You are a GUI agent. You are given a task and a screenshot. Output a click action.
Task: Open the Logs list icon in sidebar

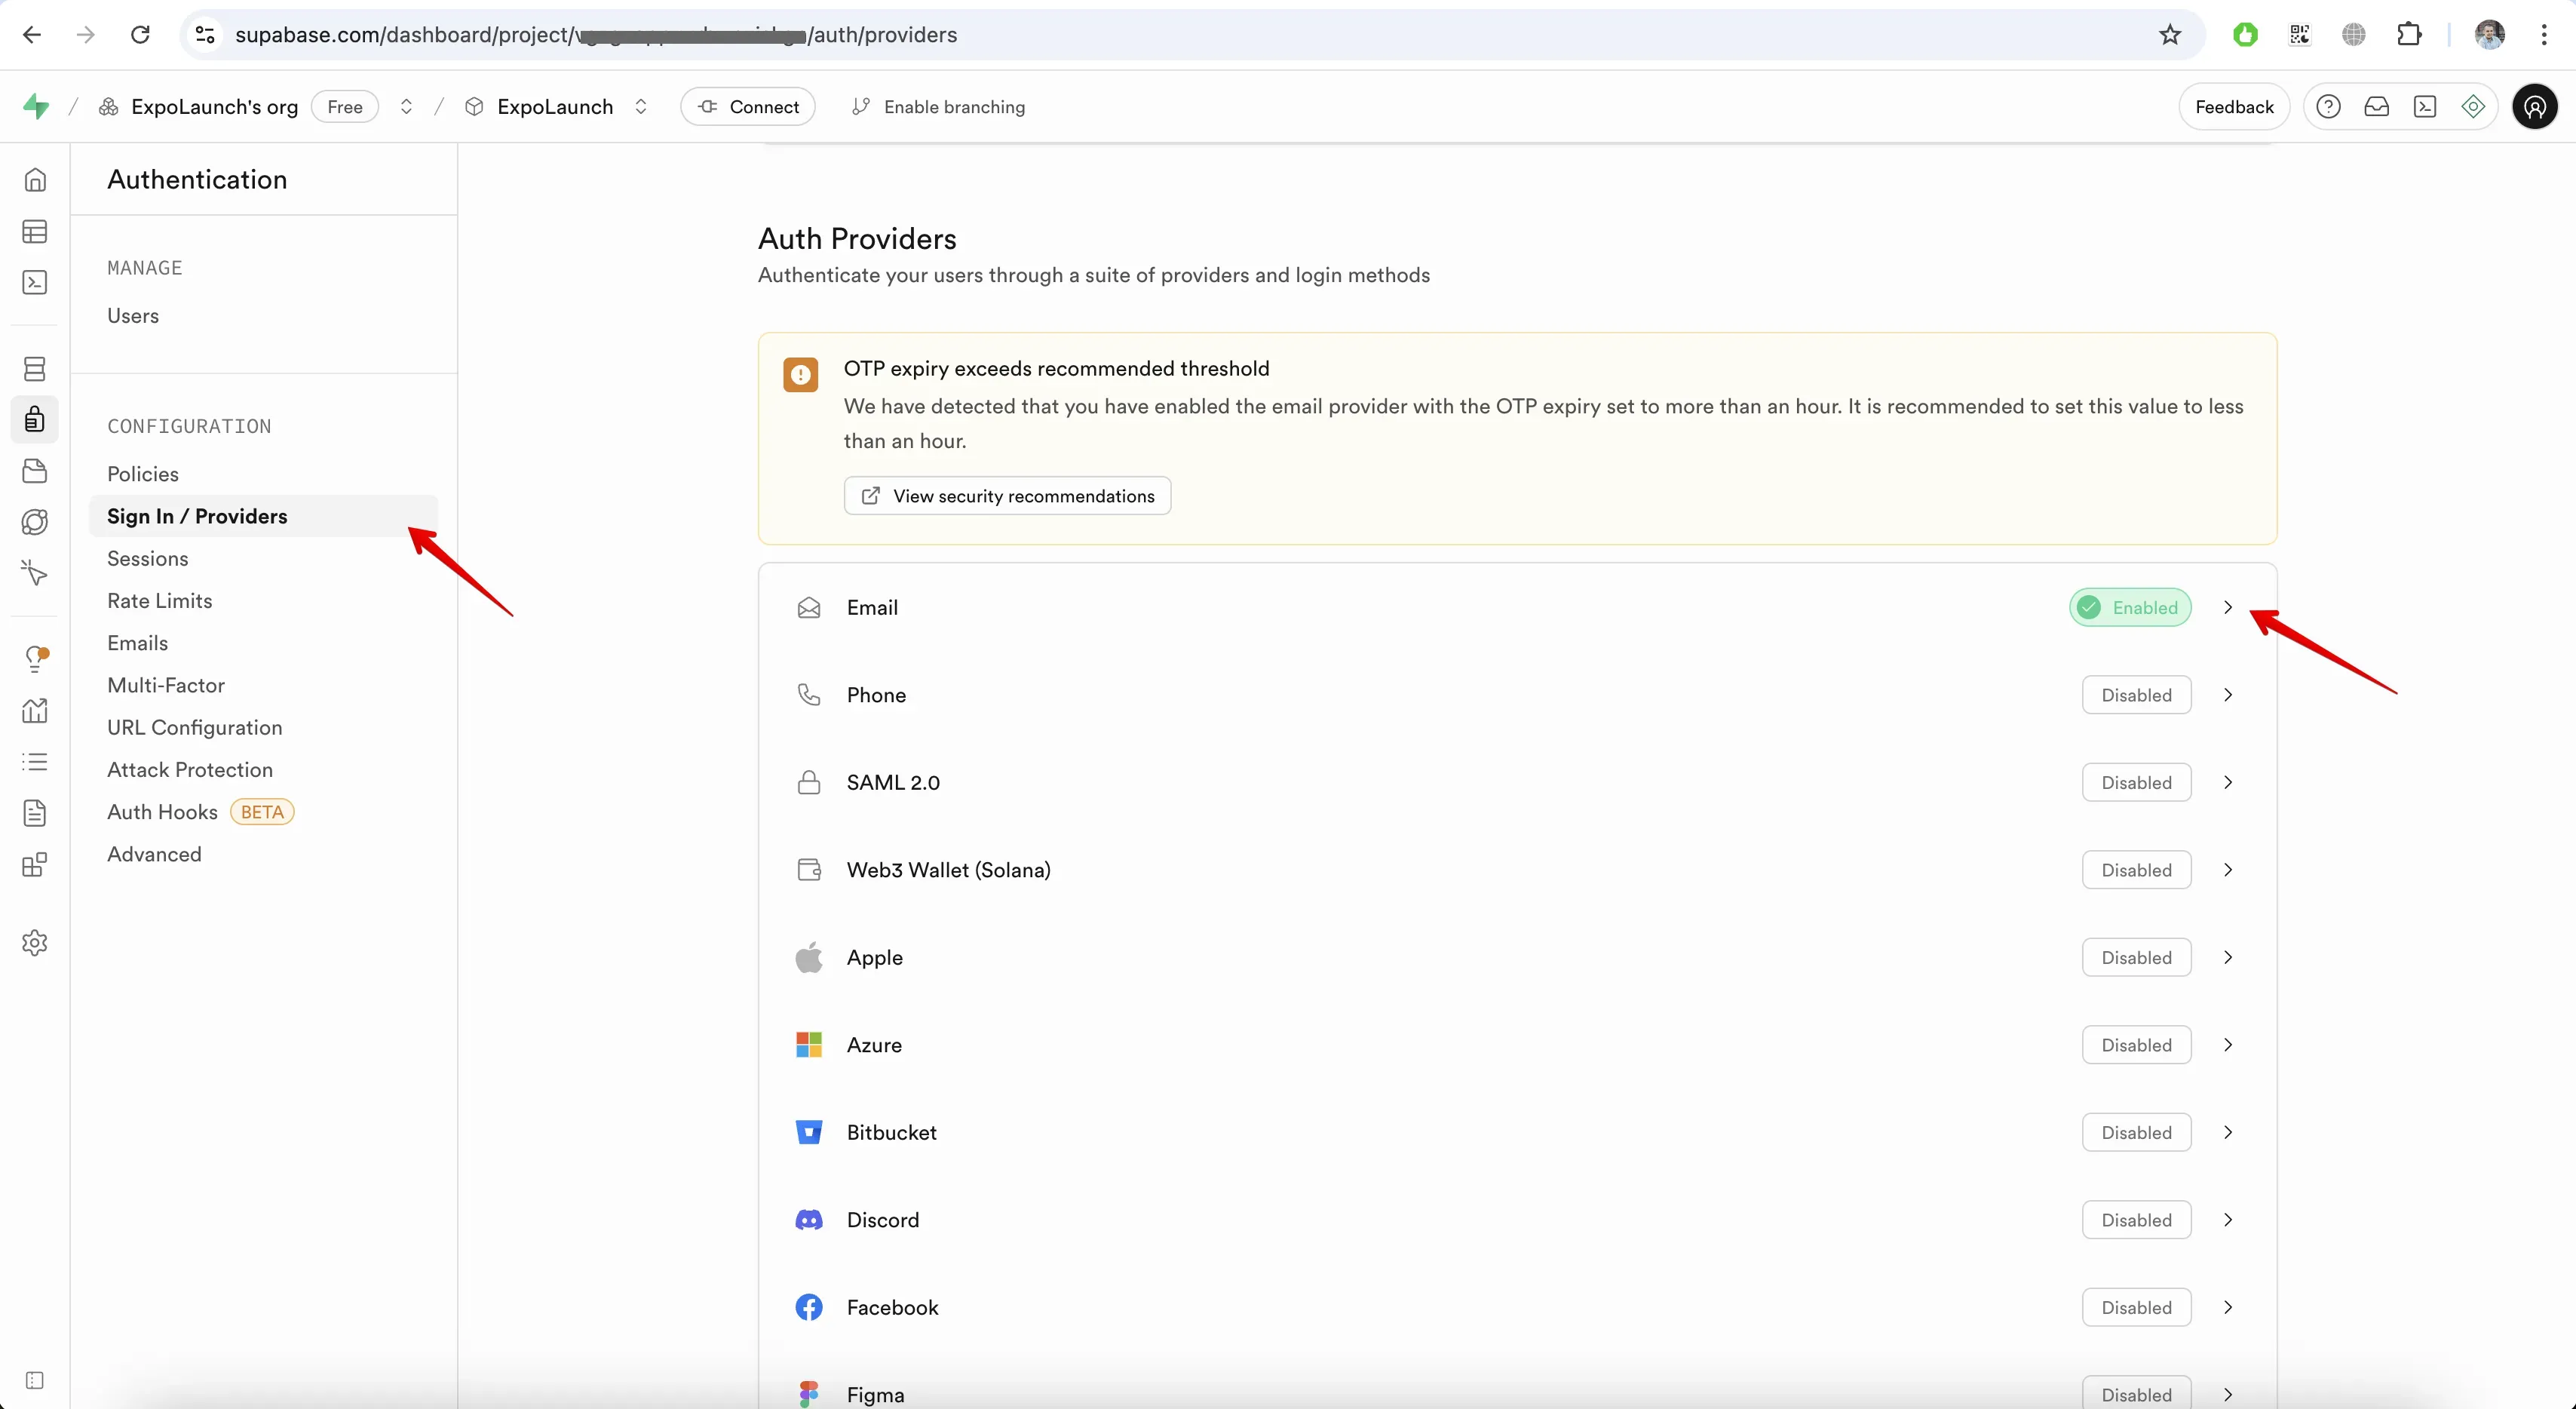point(35,762)
